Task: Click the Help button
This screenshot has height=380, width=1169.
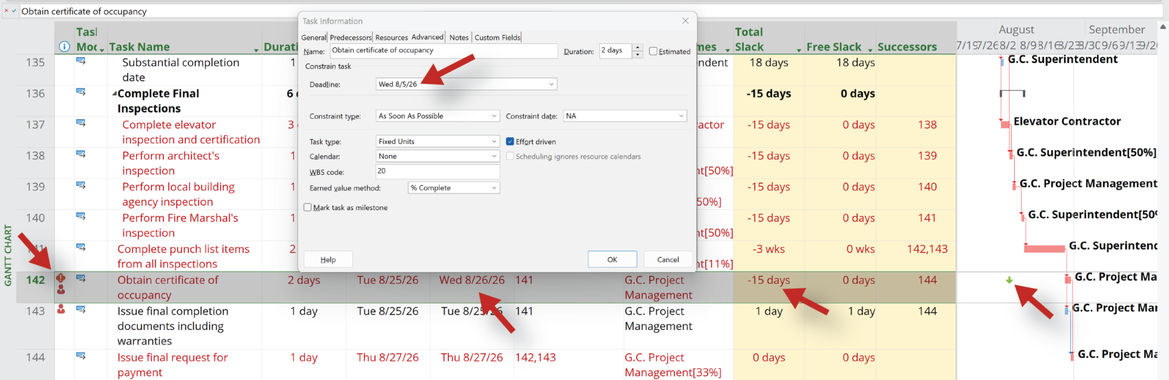Action: (x=328, y=259)
